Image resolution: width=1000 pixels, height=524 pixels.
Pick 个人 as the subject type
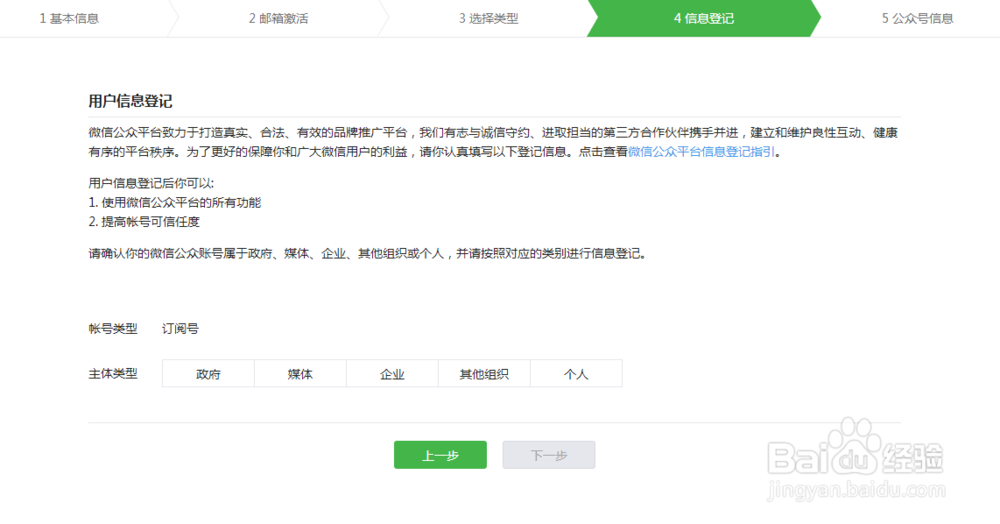point(576,374)
